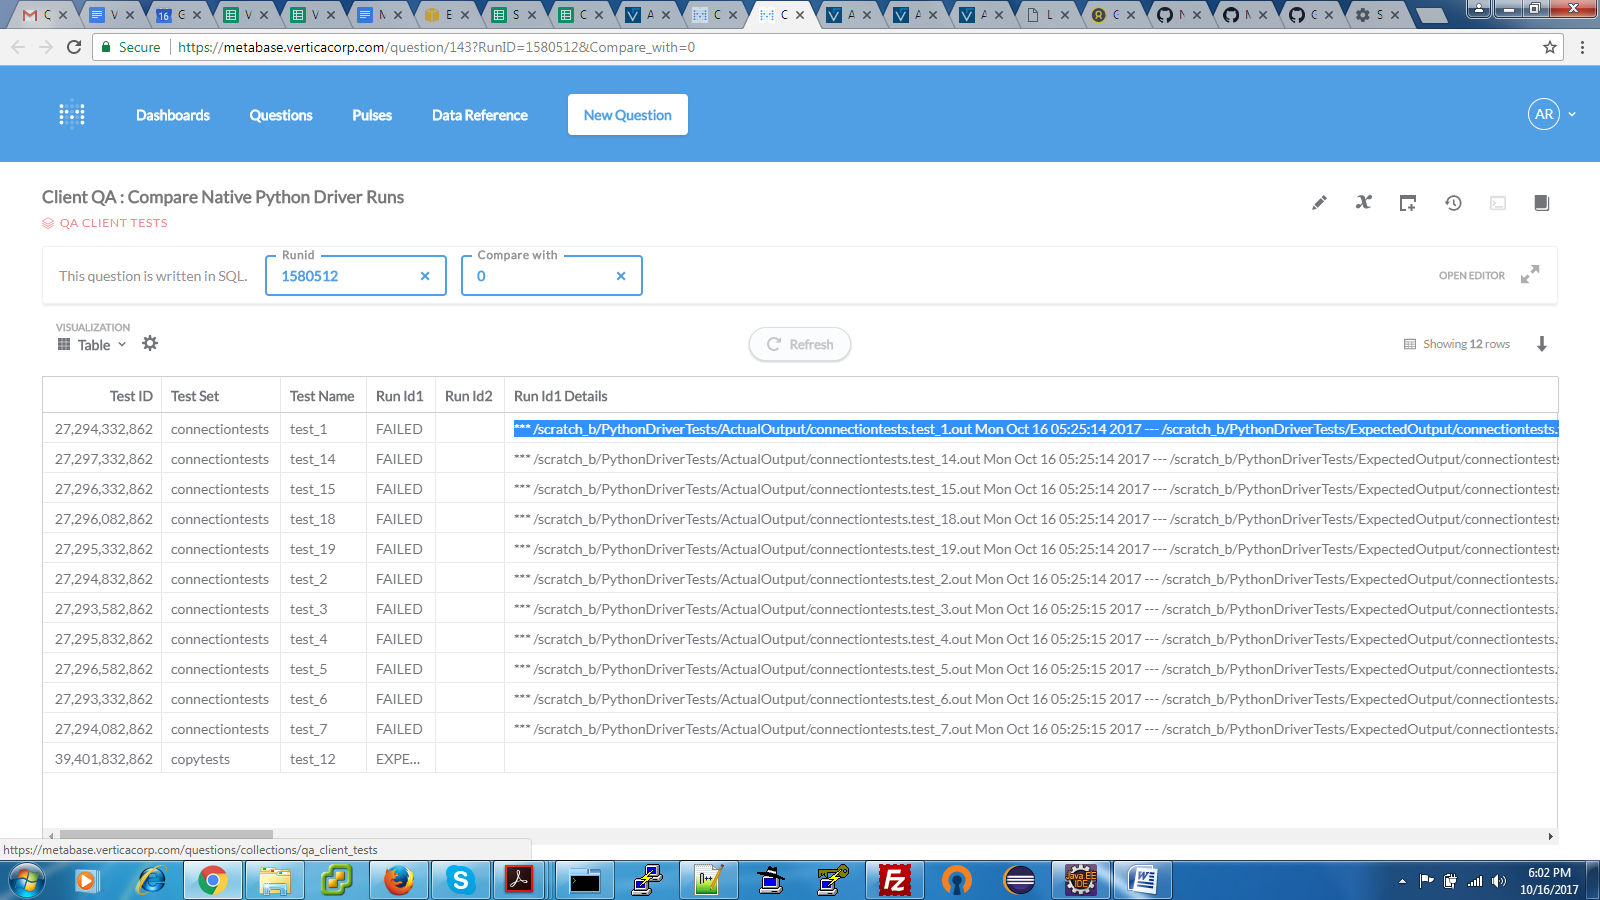This screenshot has width=1600, height=900.
Task: Download the query results
Action: [1541, 344]
